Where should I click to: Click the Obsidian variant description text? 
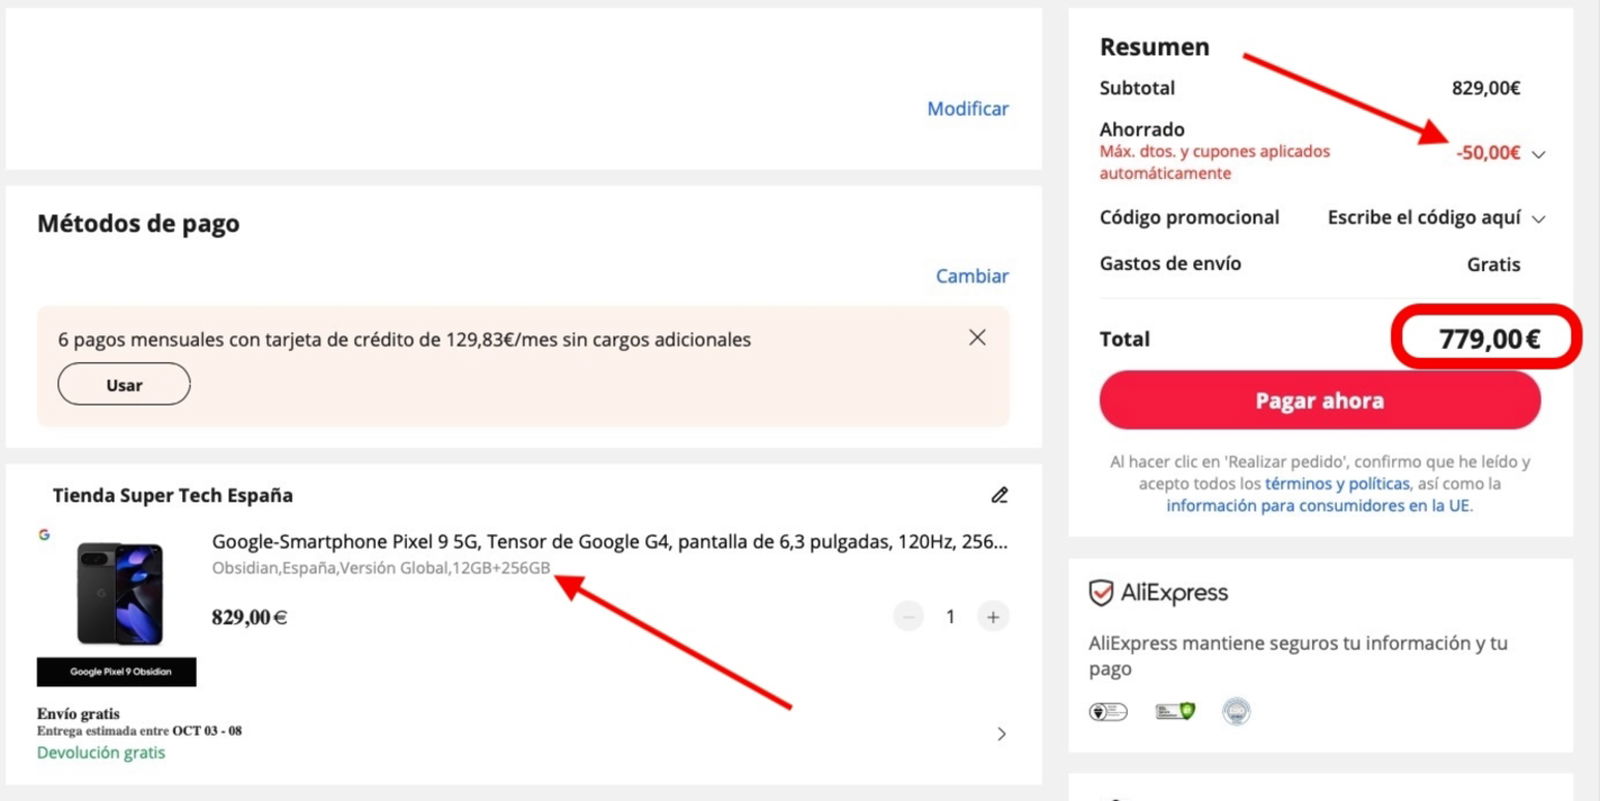point(381,568)
